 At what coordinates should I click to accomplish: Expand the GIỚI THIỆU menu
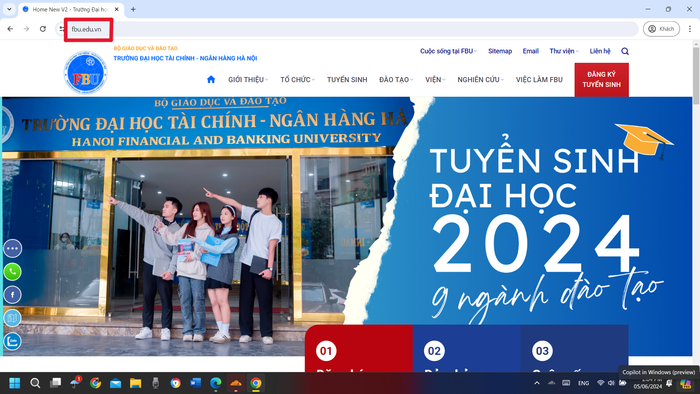(x=248, y=79)
